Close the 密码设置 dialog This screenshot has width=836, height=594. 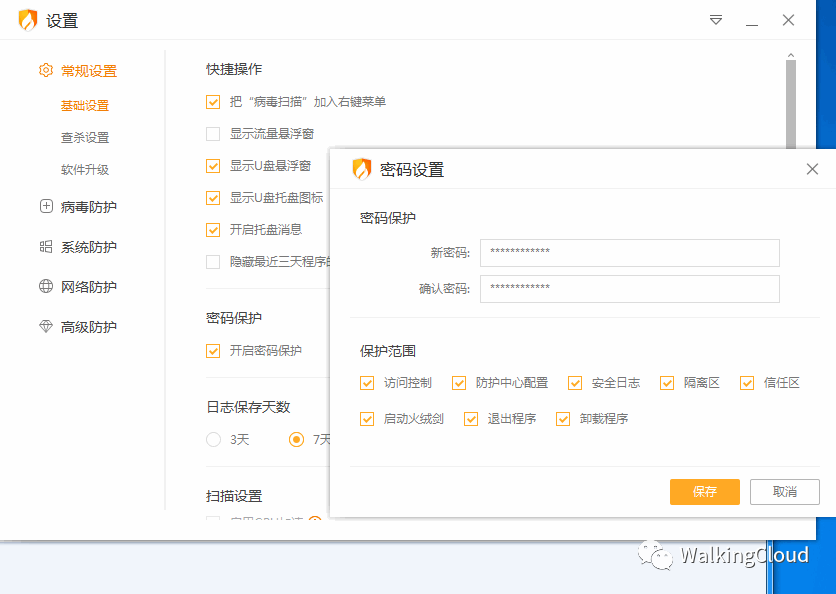click(x=812, y=169)
